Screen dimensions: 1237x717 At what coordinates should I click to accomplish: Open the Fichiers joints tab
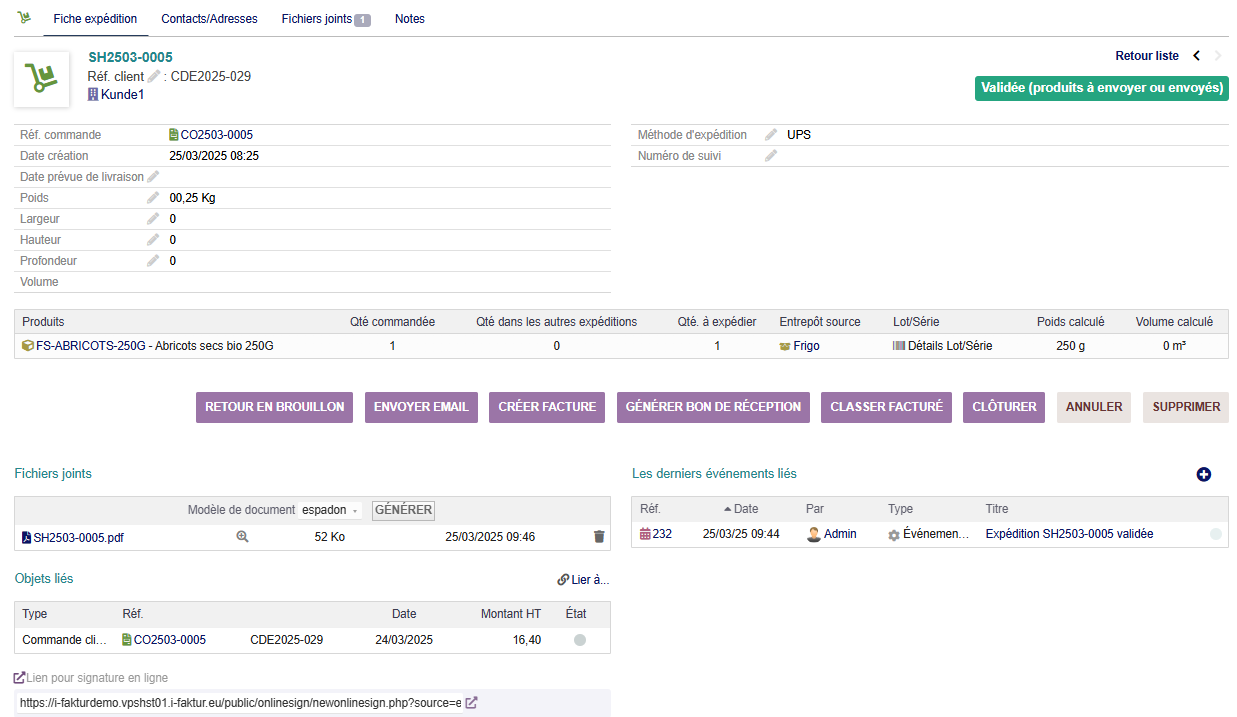(x=325, y=19)
